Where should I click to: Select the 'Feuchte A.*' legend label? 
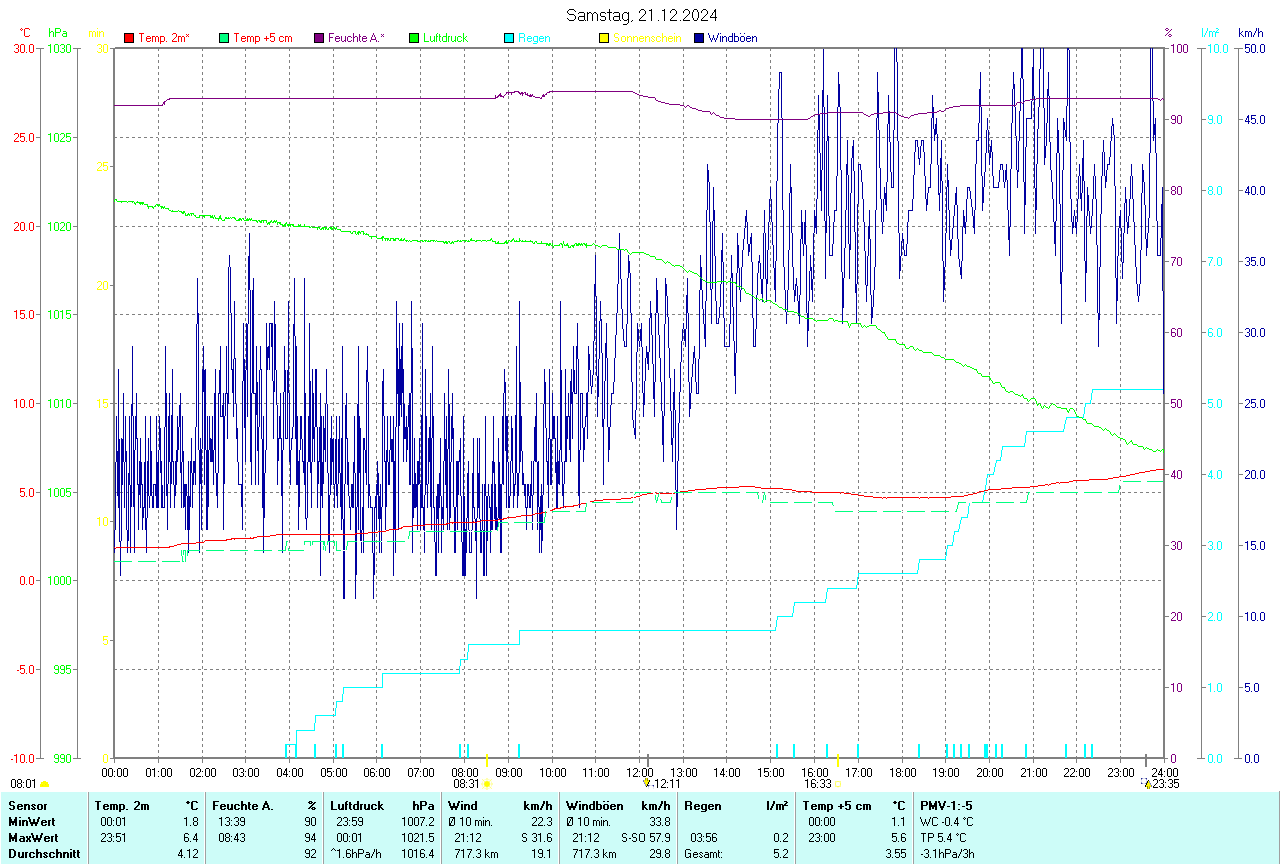click(x=356, y=38)
